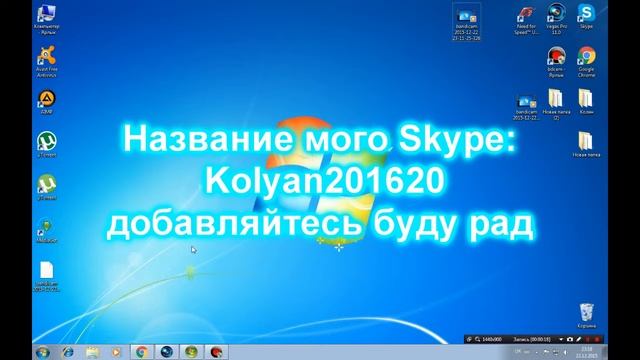Open the Windows Start menu orb
This screenshot has height=360, width=640.
[x=43, y=352]
